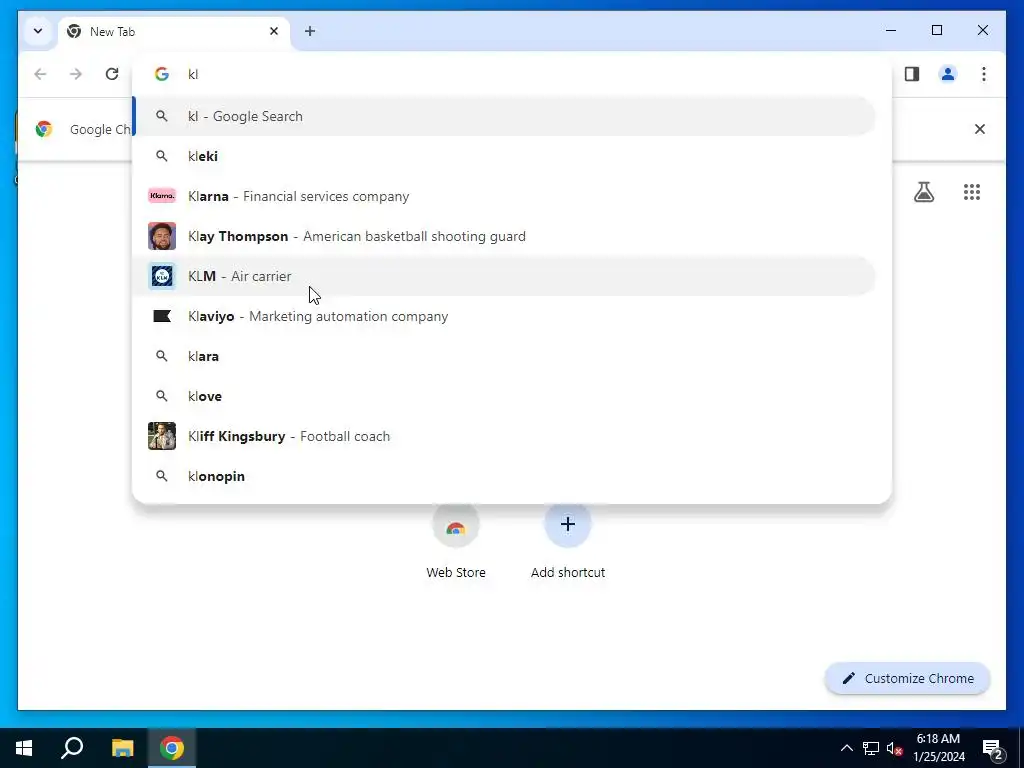
Task: Click the Chrome taskbar icon
Action: click(x=172, y=748)
